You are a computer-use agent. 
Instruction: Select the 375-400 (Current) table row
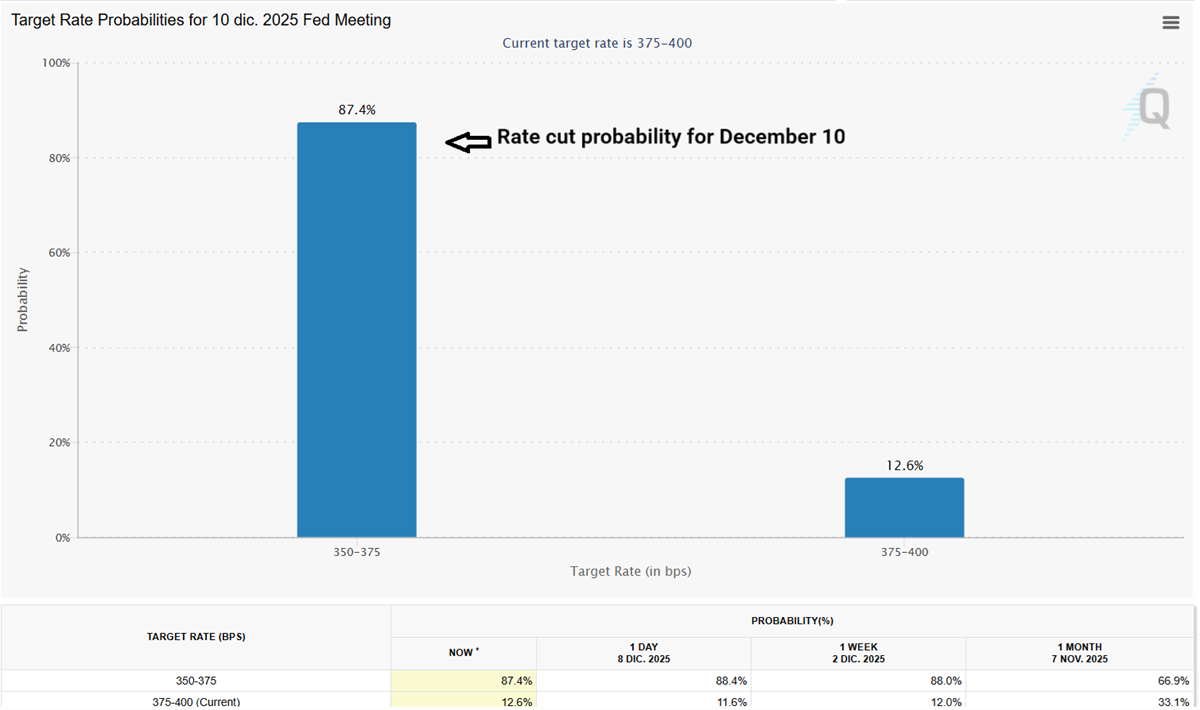pos(196,702)
